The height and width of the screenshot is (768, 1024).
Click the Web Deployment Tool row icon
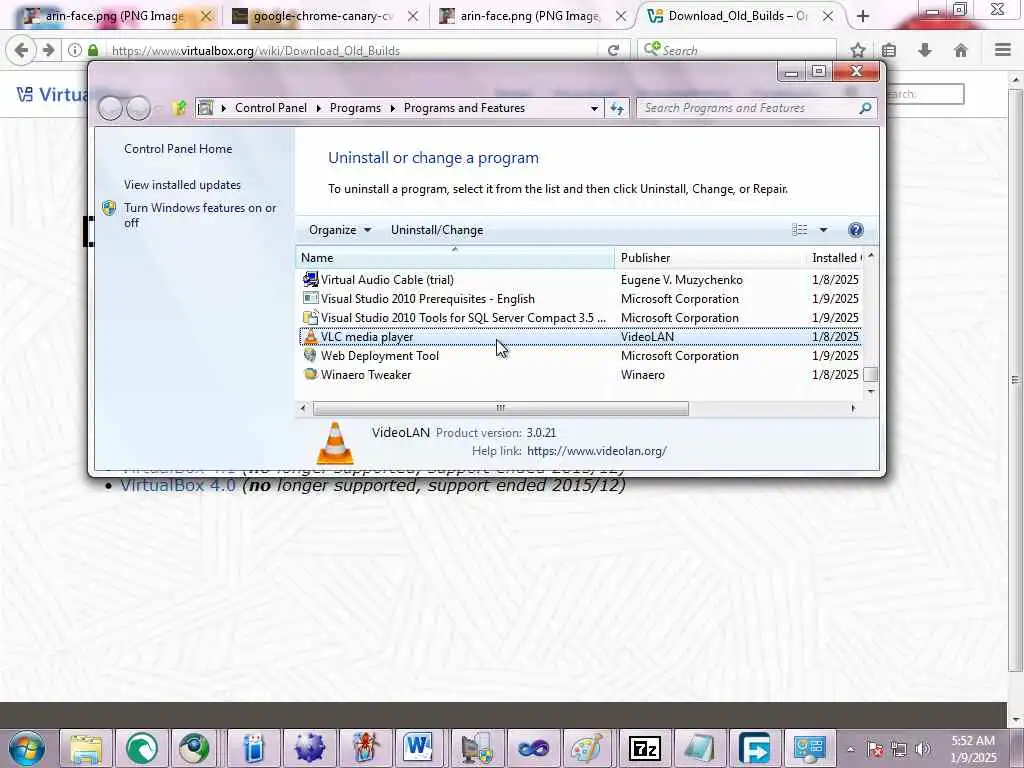coord(310,355)
